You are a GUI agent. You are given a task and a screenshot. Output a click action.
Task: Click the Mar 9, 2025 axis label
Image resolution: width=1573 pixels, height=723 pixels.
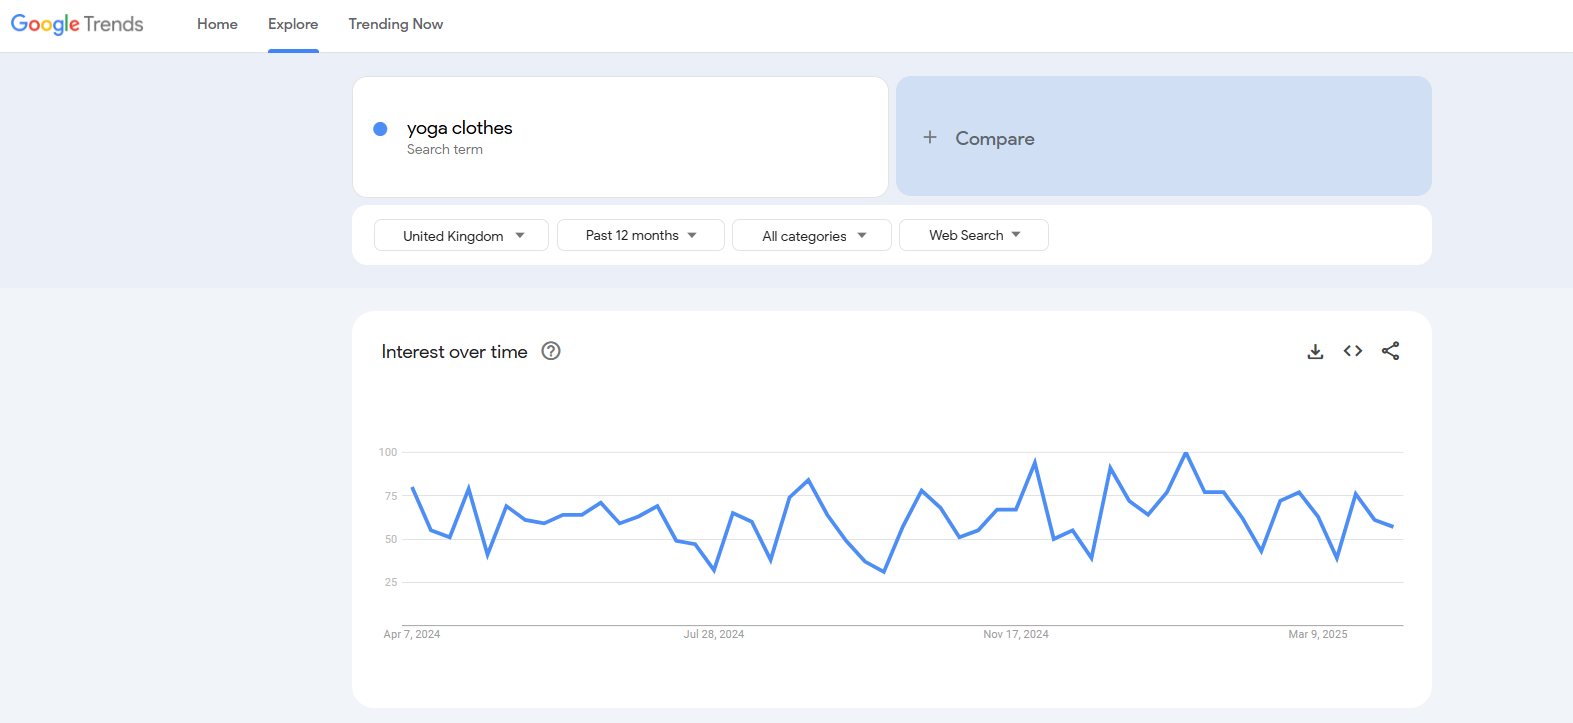(1318, 634)
